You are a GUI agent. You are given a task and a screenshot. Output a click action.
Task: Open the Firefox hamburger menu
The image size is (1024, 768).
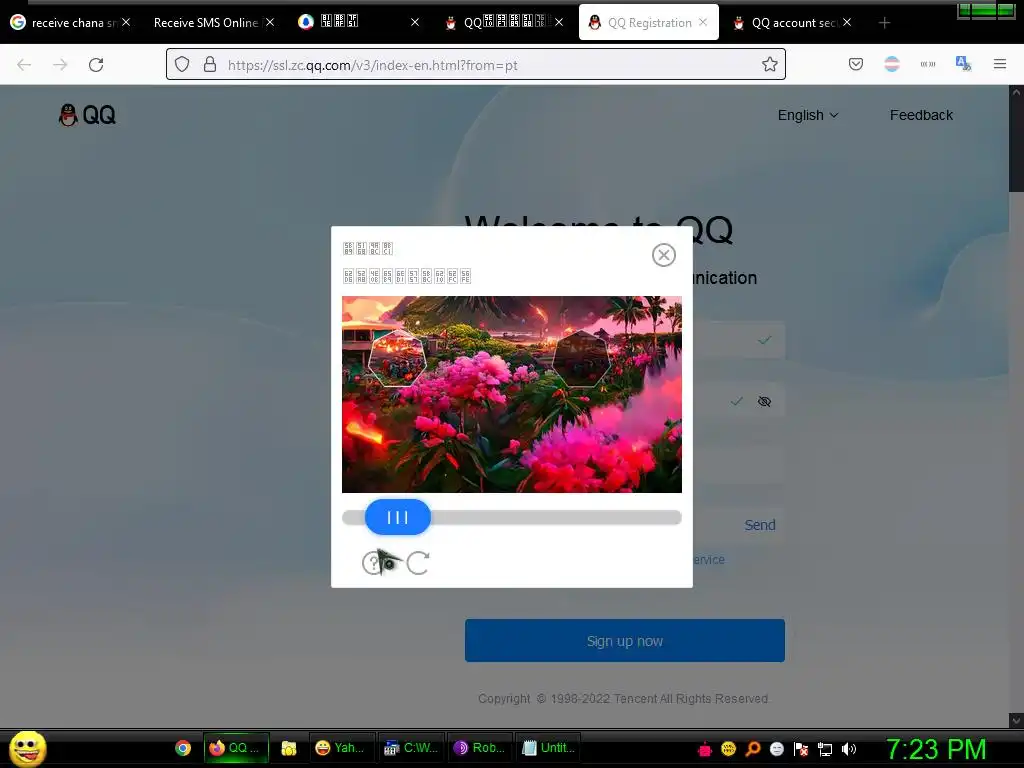[x=1000, y=64]
